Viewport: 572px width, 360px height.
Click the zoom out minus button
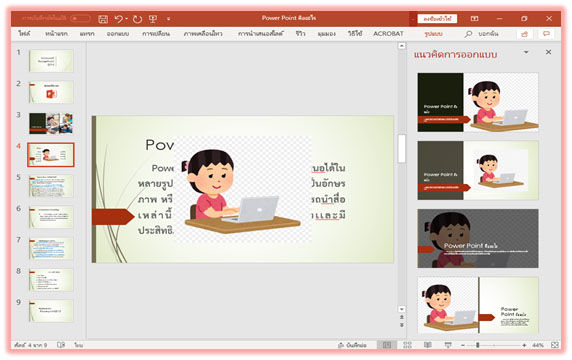point(463,345)
